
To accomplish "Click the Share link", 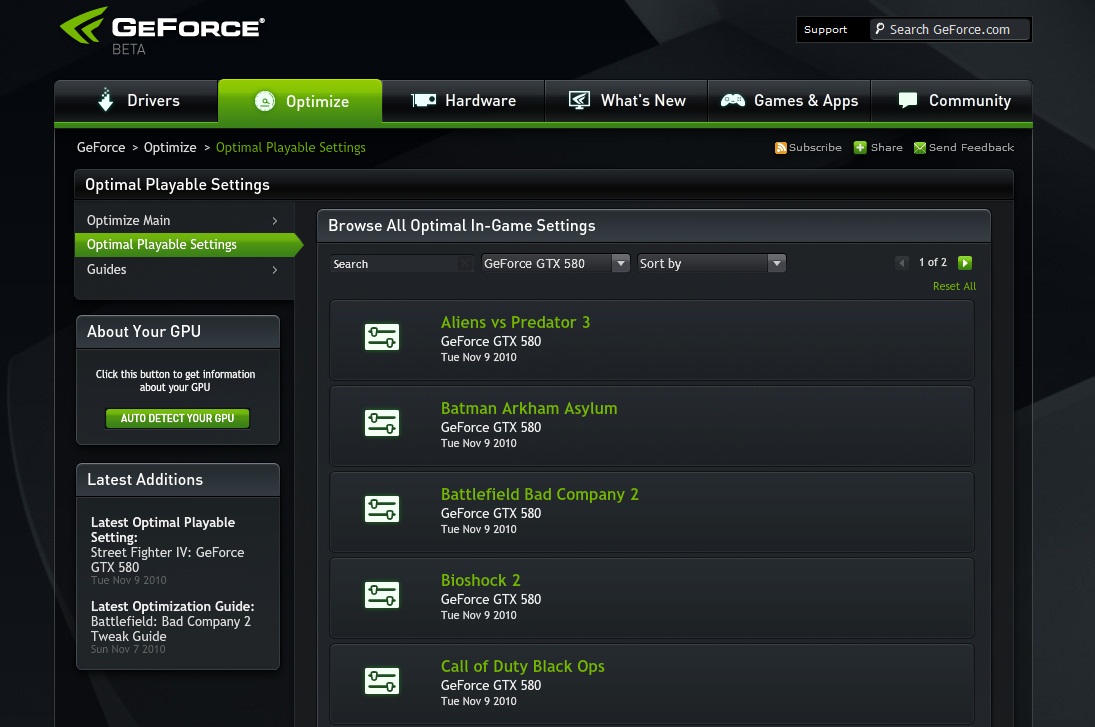I will (x=886, y=147).
